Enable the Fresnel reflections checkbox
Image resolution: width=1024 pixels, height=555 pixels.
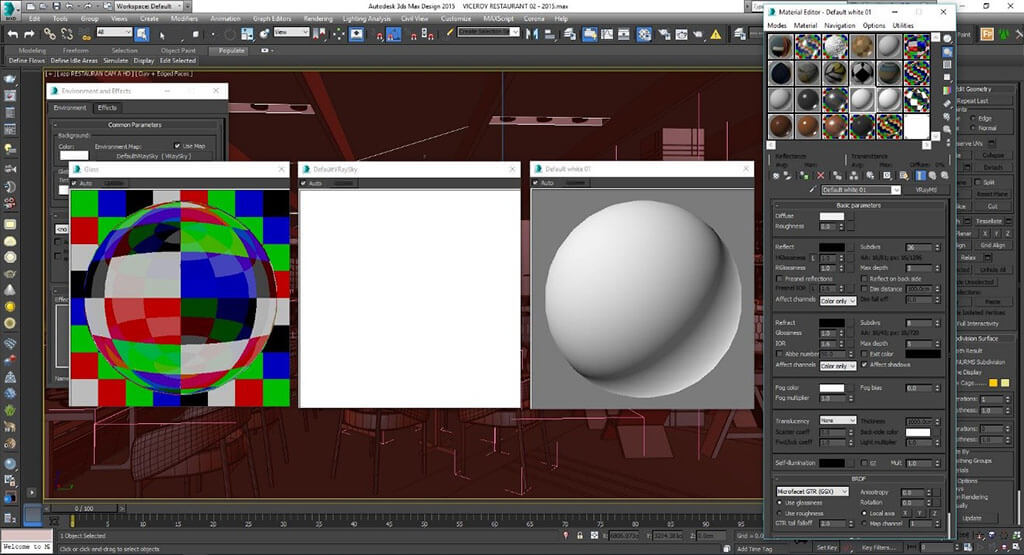(x=779, y=277)
